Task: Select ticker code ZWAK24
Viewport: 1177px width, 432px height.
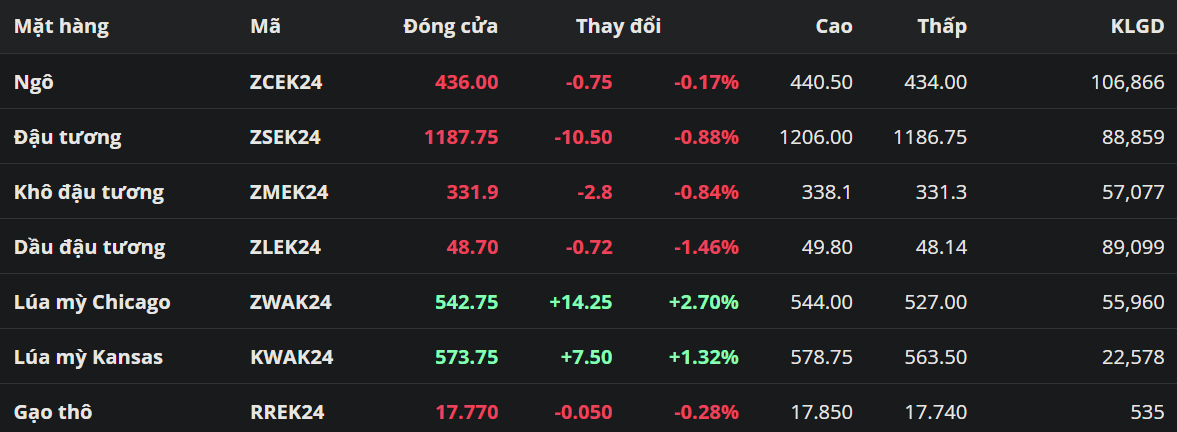Action: pyautogui.click(x=290, y=302)
